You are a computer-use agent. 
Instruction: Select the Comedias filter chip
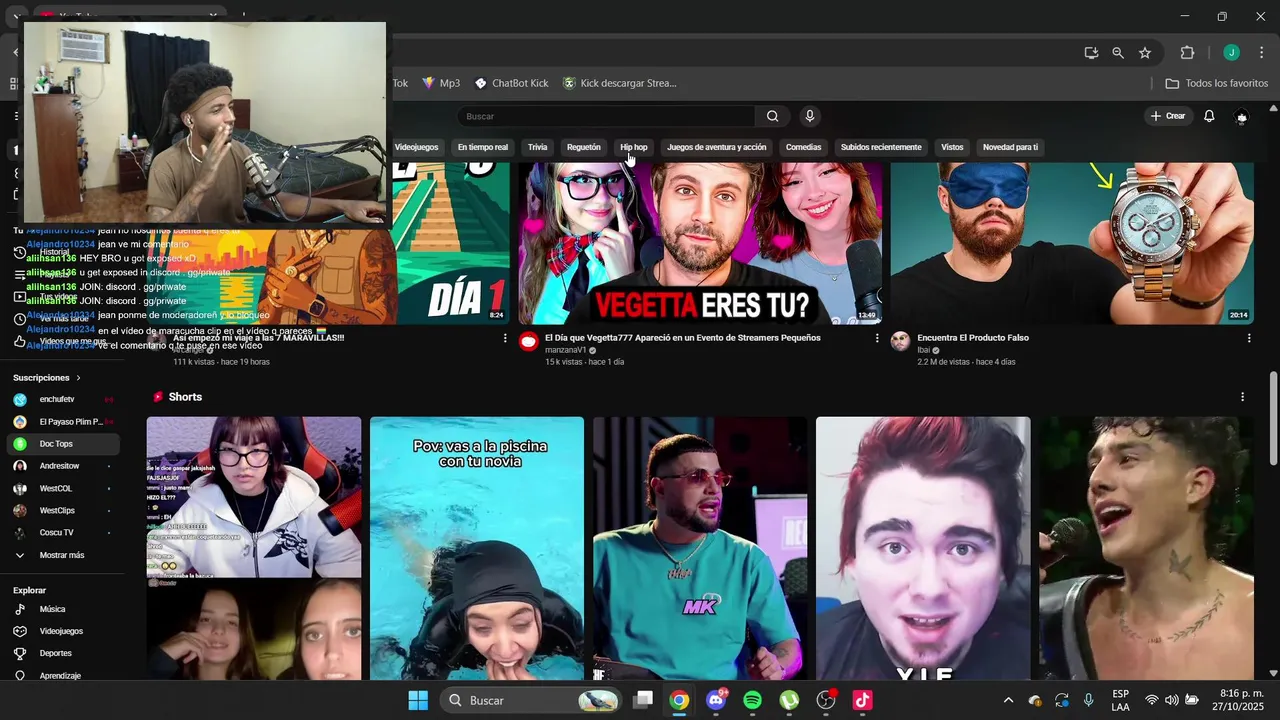[x=803, y=147]
